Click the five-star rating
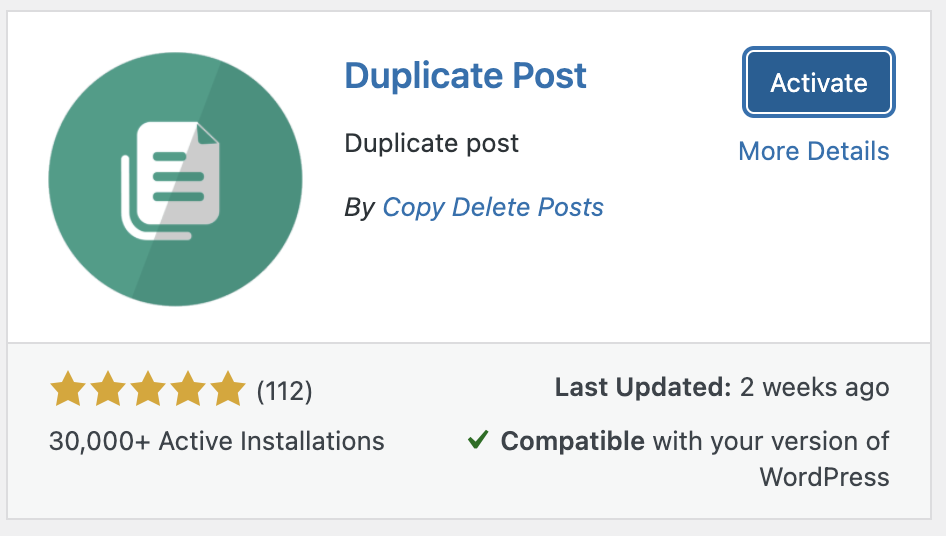Screen dimensions: 946x536 (x=148, y=389)
